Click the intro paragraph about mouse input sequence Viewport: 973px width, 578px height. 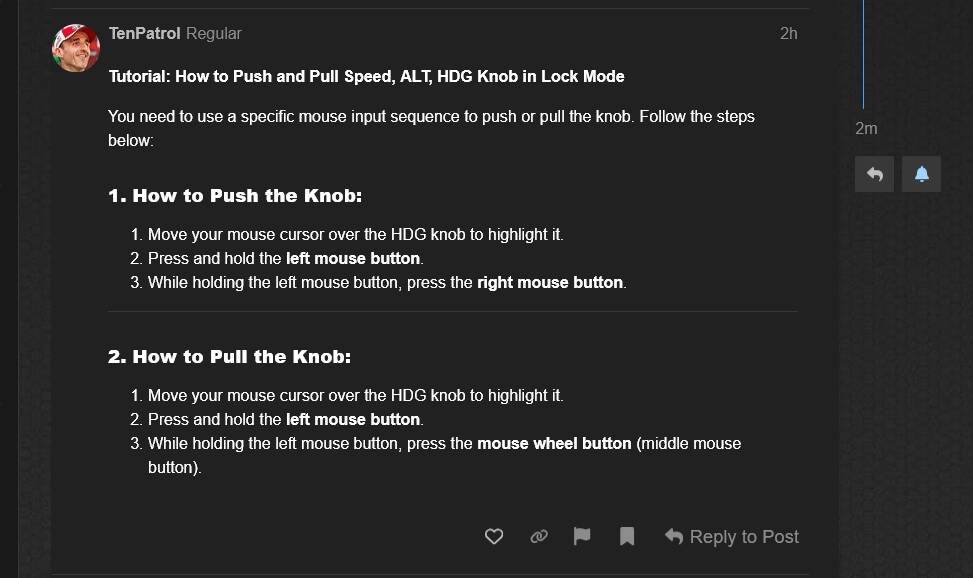point(431,129)
